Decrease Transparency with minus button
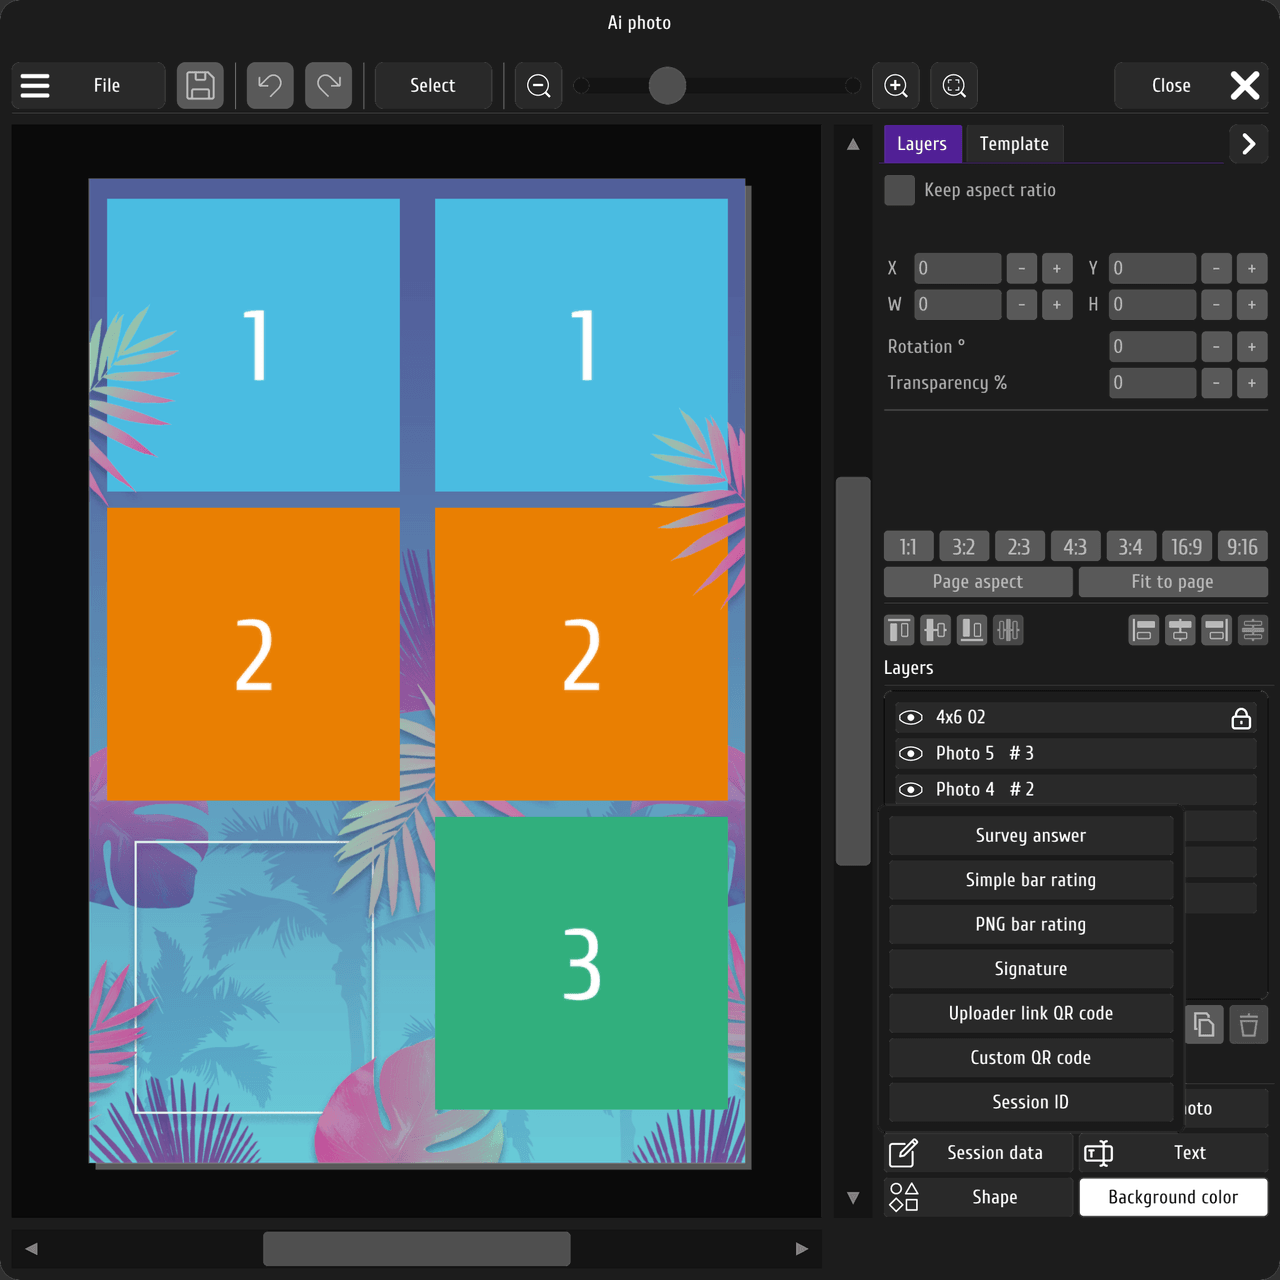 (x=1216, y=383)
